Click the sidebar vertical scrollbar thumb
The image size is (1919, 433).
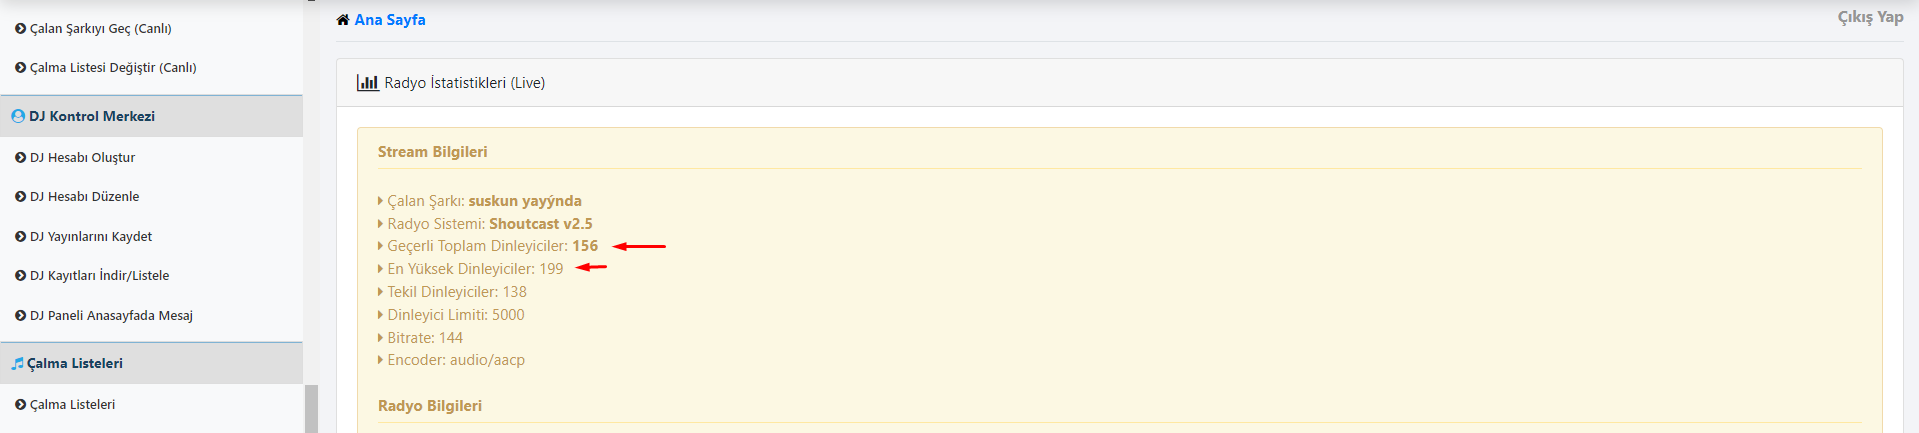tap(311, 409)
